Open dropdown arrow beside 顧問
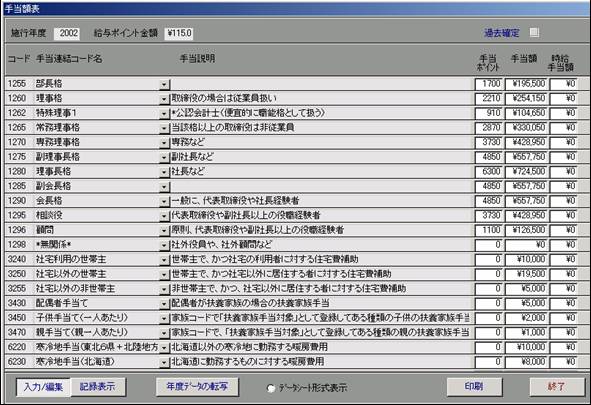 (x=164, y=231)
